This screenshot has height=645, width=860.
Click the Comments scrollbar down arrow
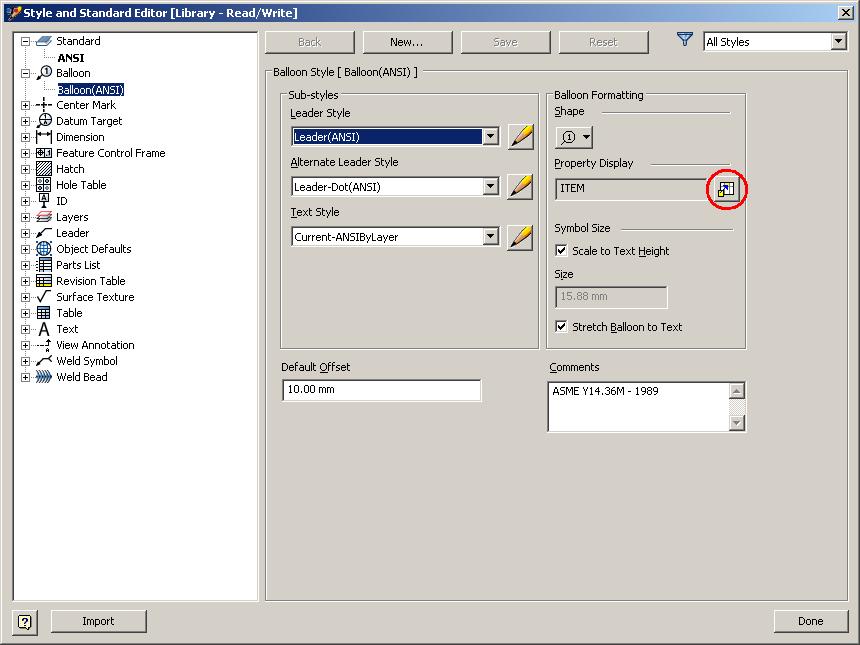737,423
